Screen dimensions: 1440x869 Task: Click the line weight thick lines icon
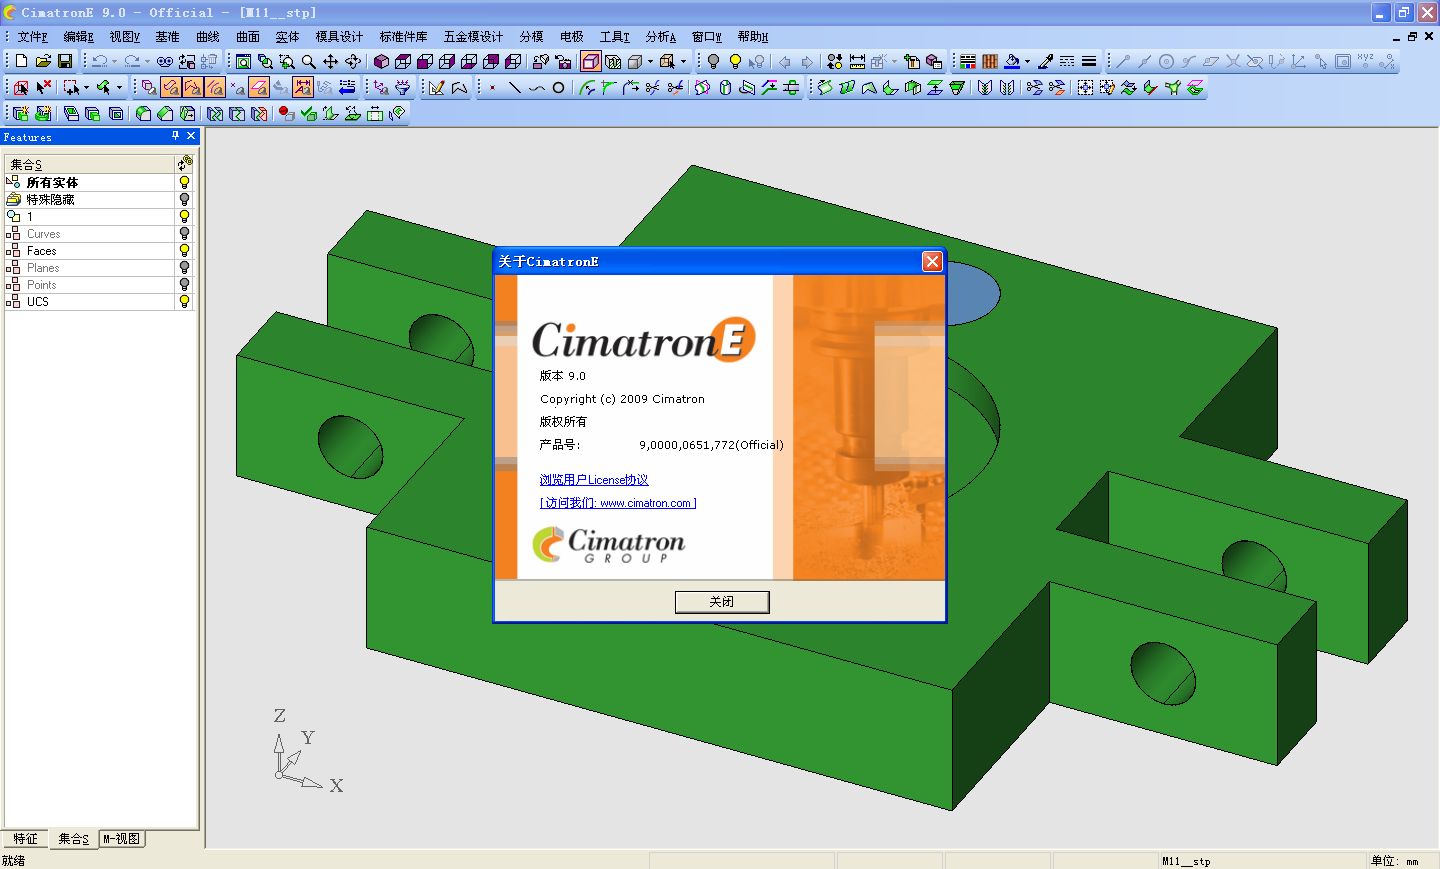(x=1089, y=61)
